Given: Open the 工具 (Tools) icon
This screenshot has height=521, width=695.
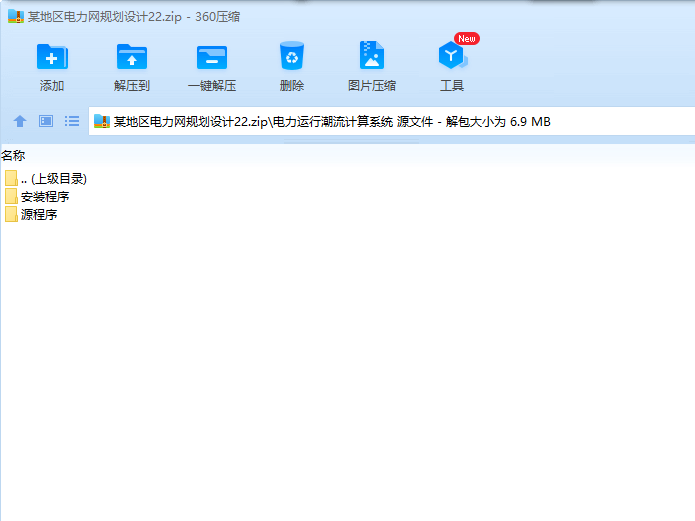Looking at the screenshot, I should (452, 55).
